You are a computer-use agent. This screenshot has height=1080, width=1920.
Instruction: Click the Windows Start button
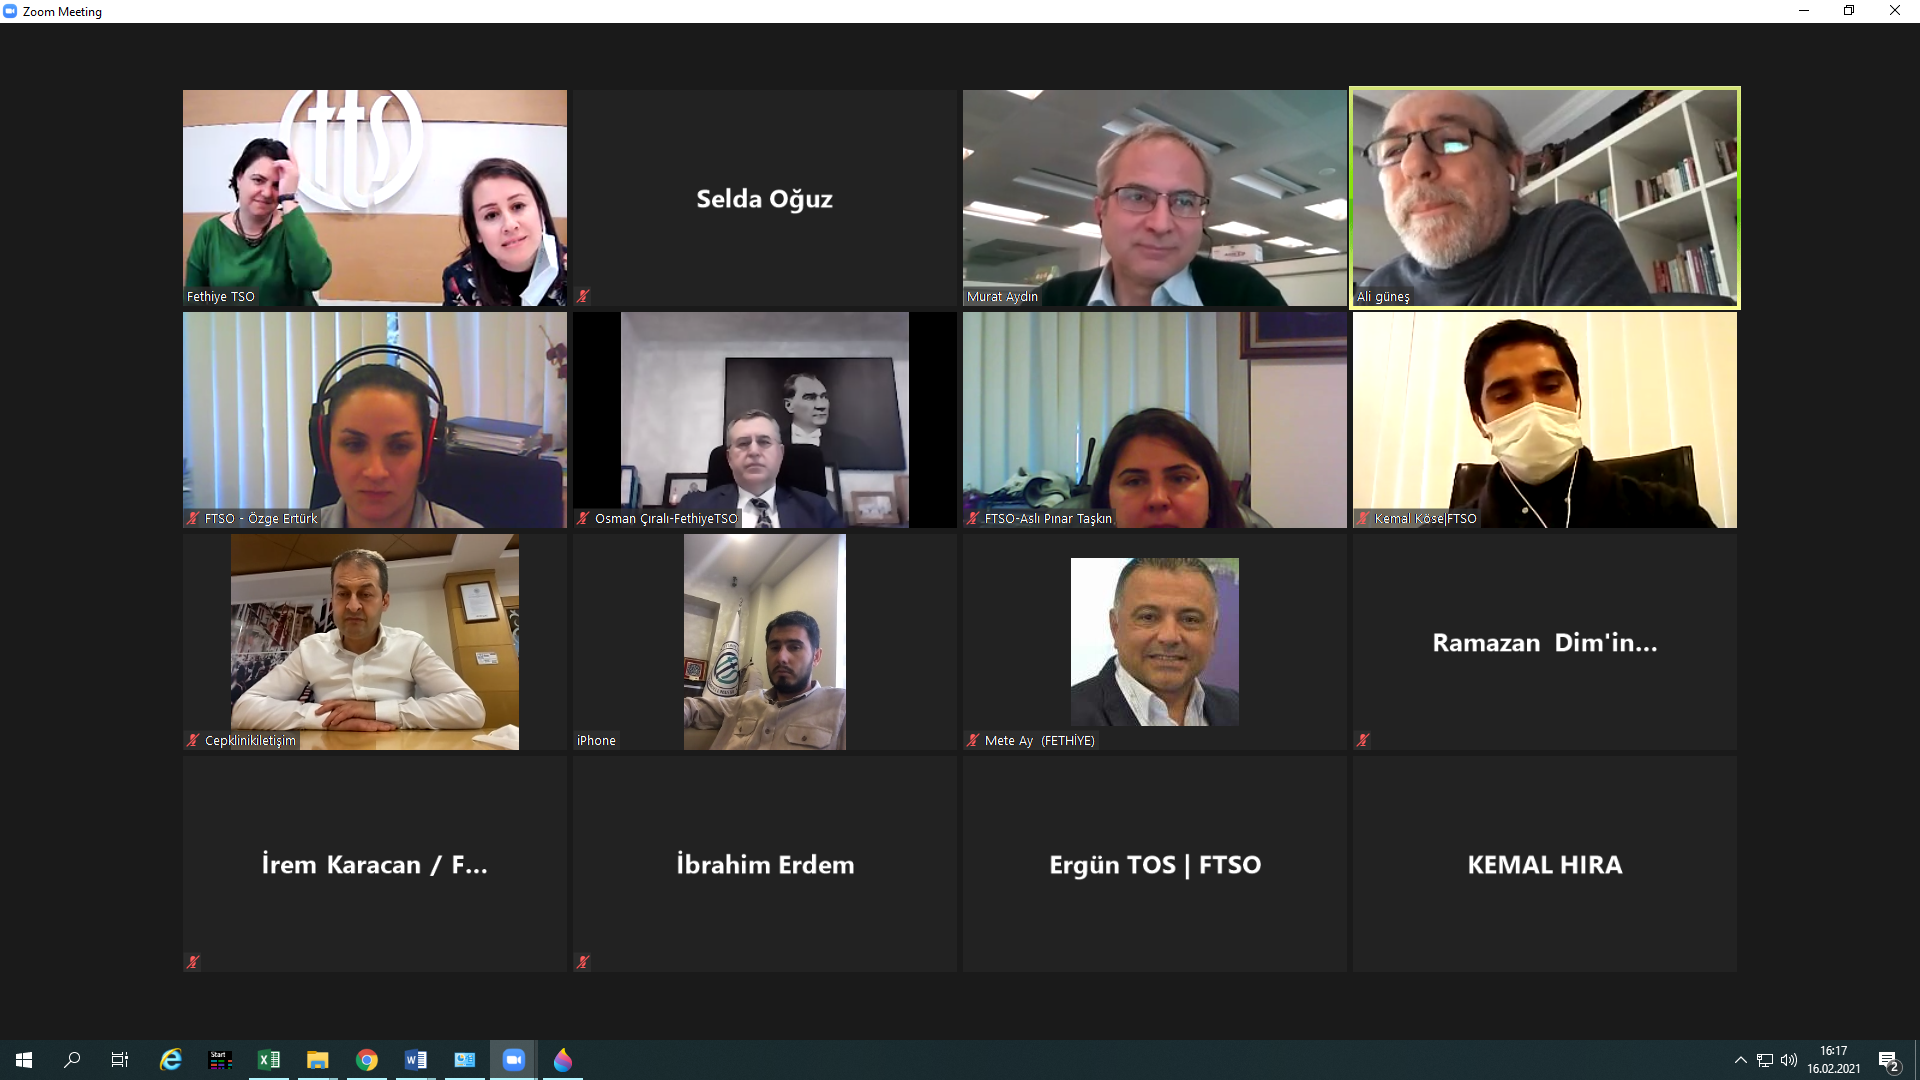pos(24,1060)
